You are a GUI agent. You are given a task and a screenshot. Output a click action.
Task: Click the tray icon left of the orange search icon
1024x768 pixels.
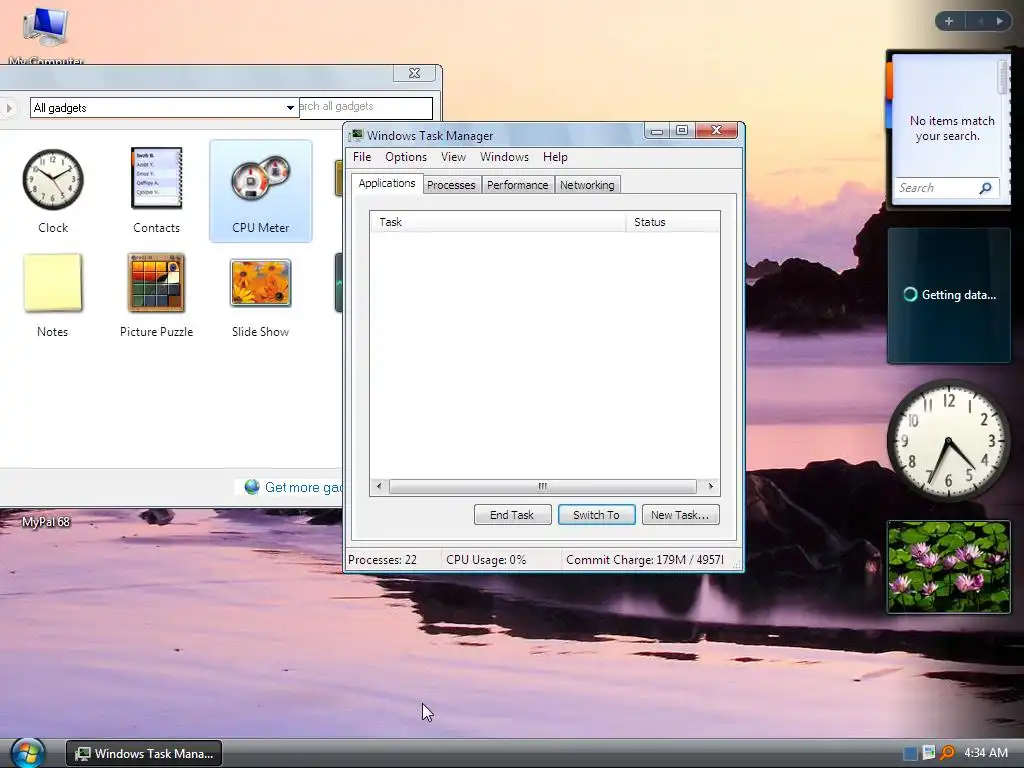coord(929,753)
